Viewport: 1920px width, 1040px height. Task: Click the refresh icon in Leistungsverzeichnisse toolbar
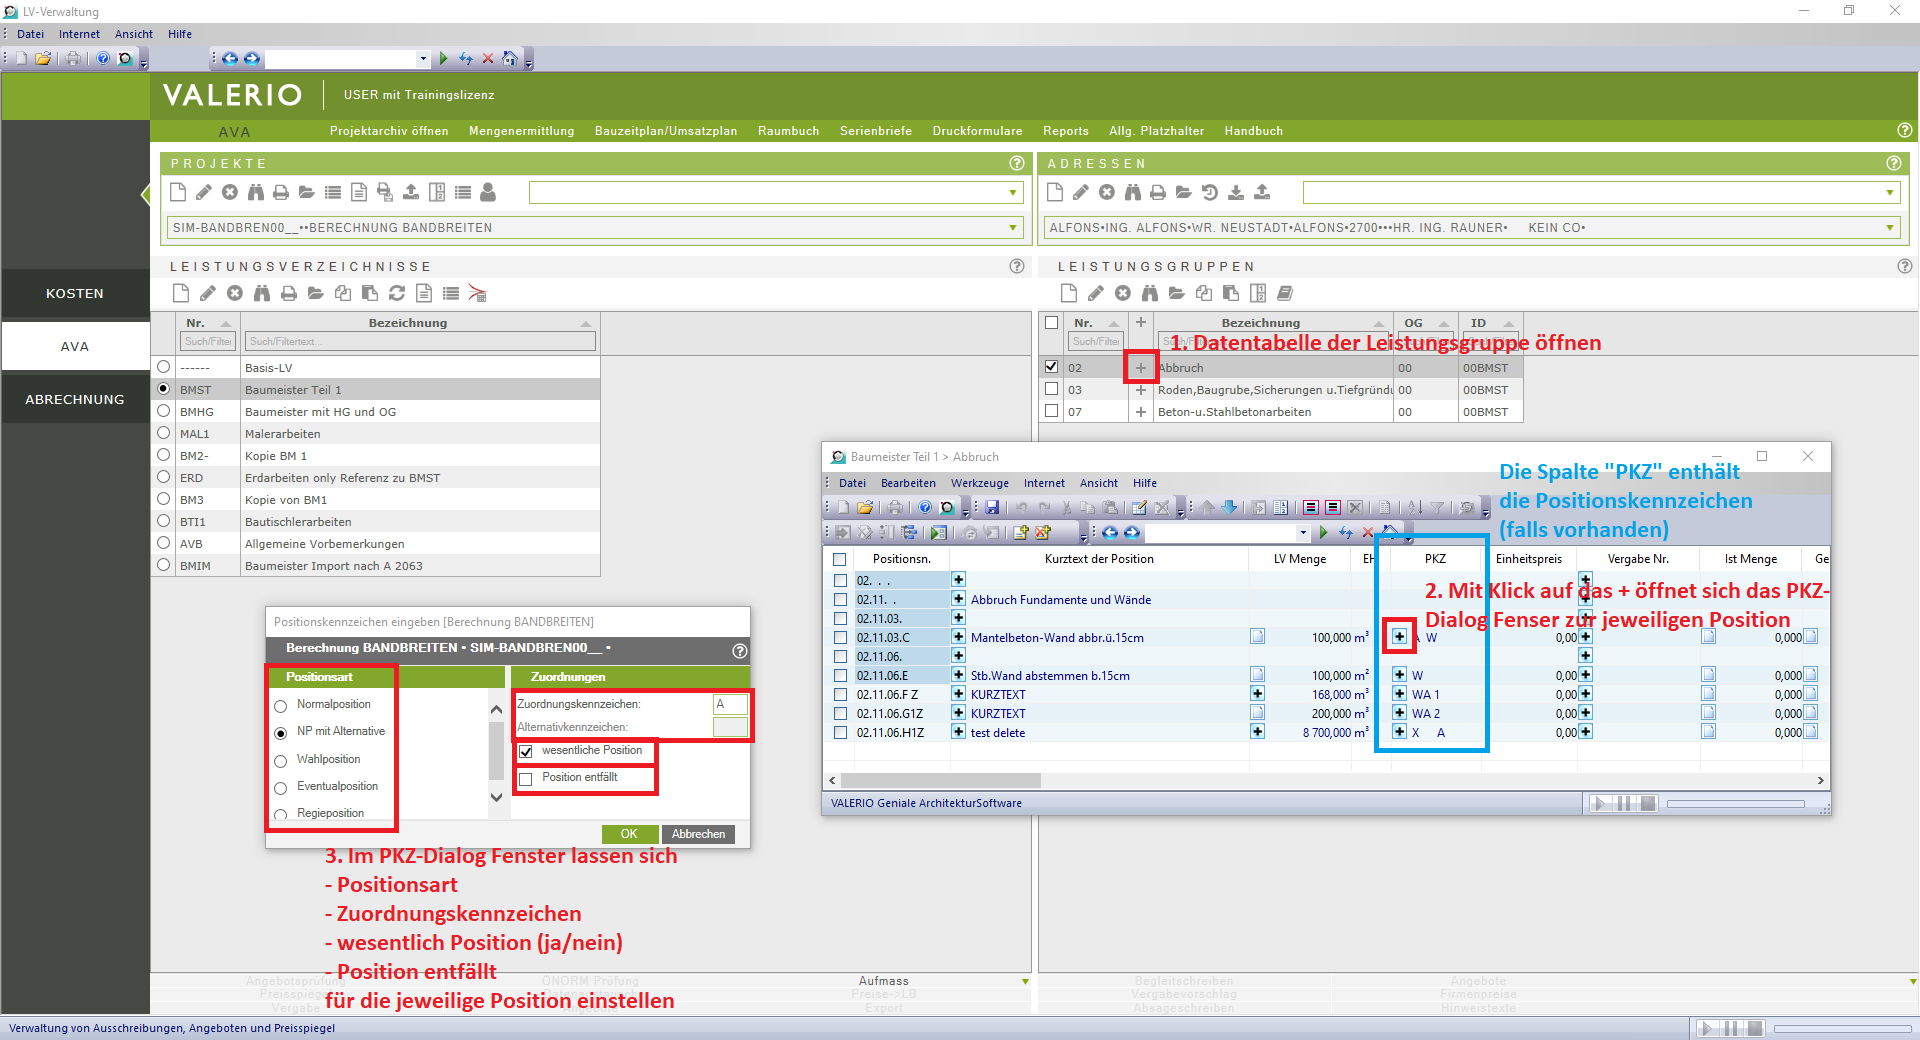click(x=397, y=293)
